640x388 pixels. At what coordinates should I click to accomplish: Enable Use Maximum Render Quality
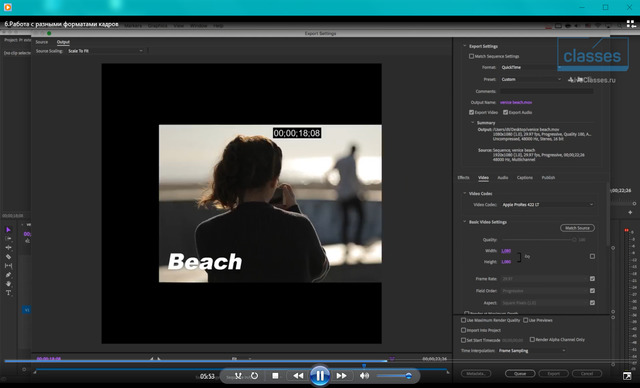pos(464,320)
